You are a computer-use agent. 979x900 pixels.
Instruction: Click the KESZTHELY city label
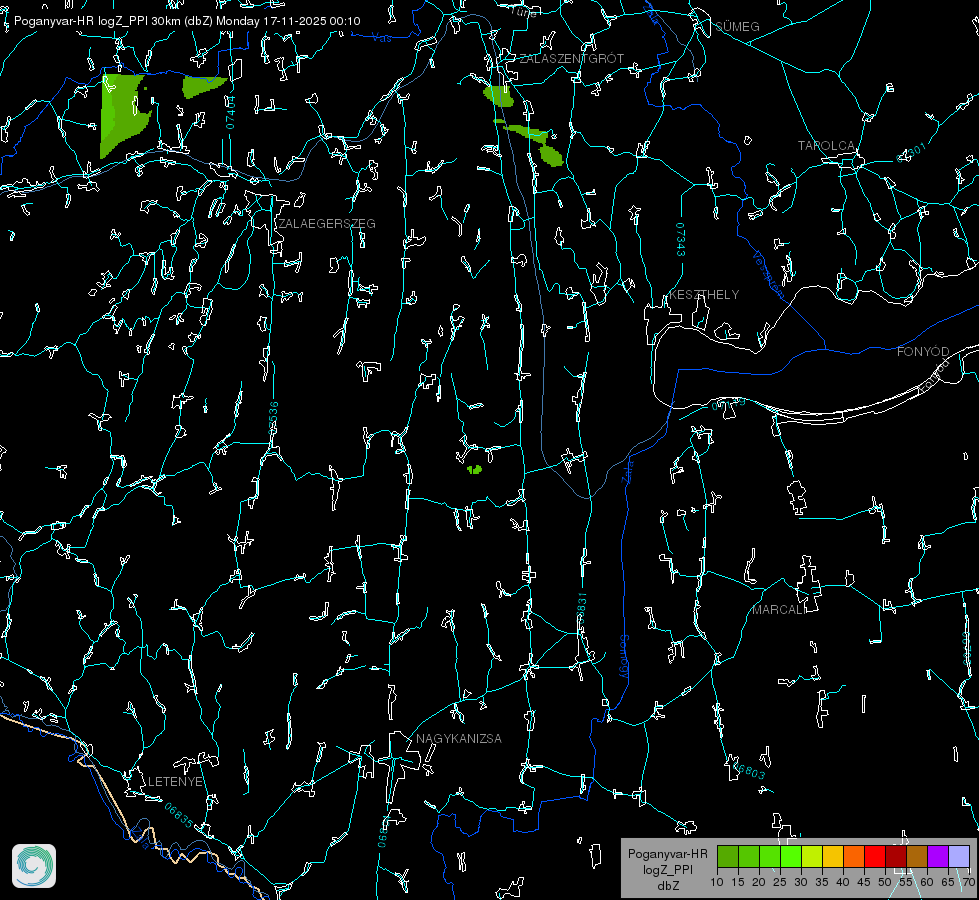pyautogui.click(x=704, y=294)
